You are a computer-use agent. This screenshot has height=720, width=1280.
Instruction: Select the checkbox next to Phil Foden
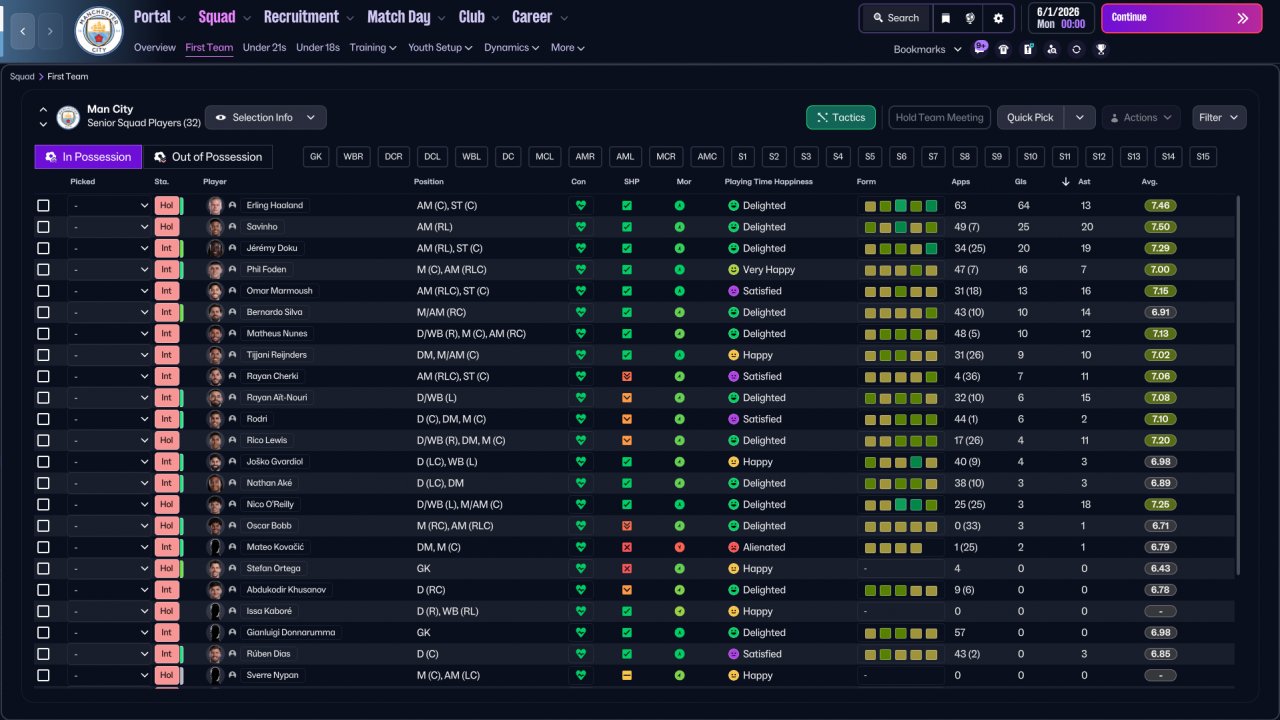[43, 270]
